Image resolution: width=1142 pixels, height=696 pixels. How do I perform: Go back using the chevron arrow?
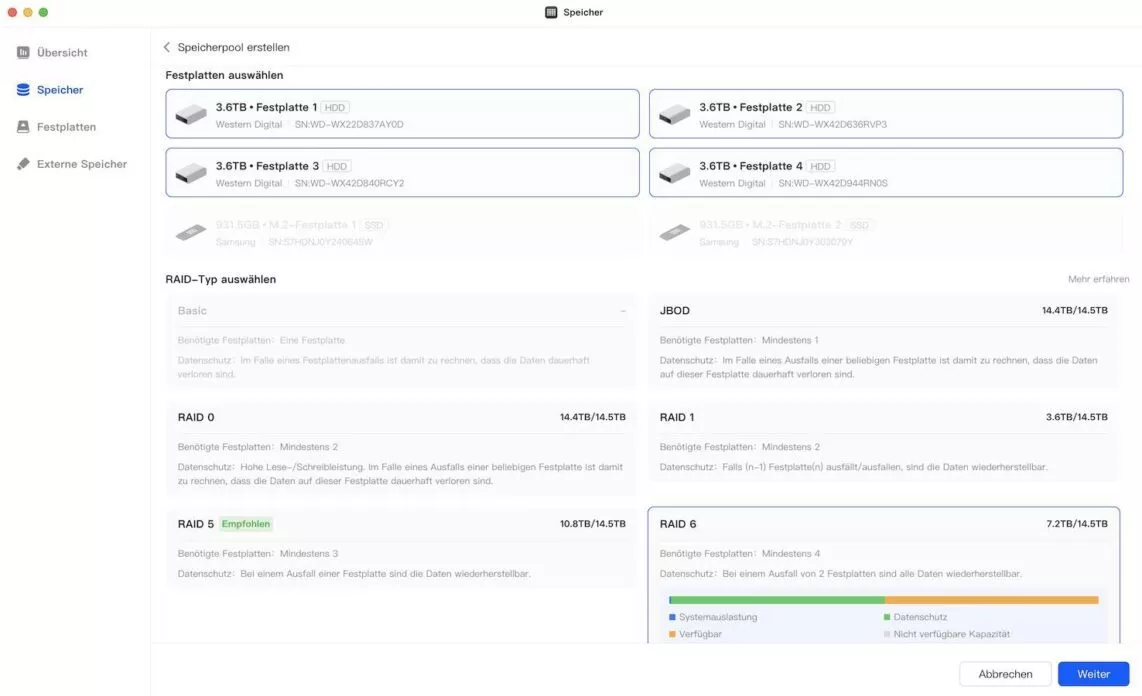click(x=167, y=47)
